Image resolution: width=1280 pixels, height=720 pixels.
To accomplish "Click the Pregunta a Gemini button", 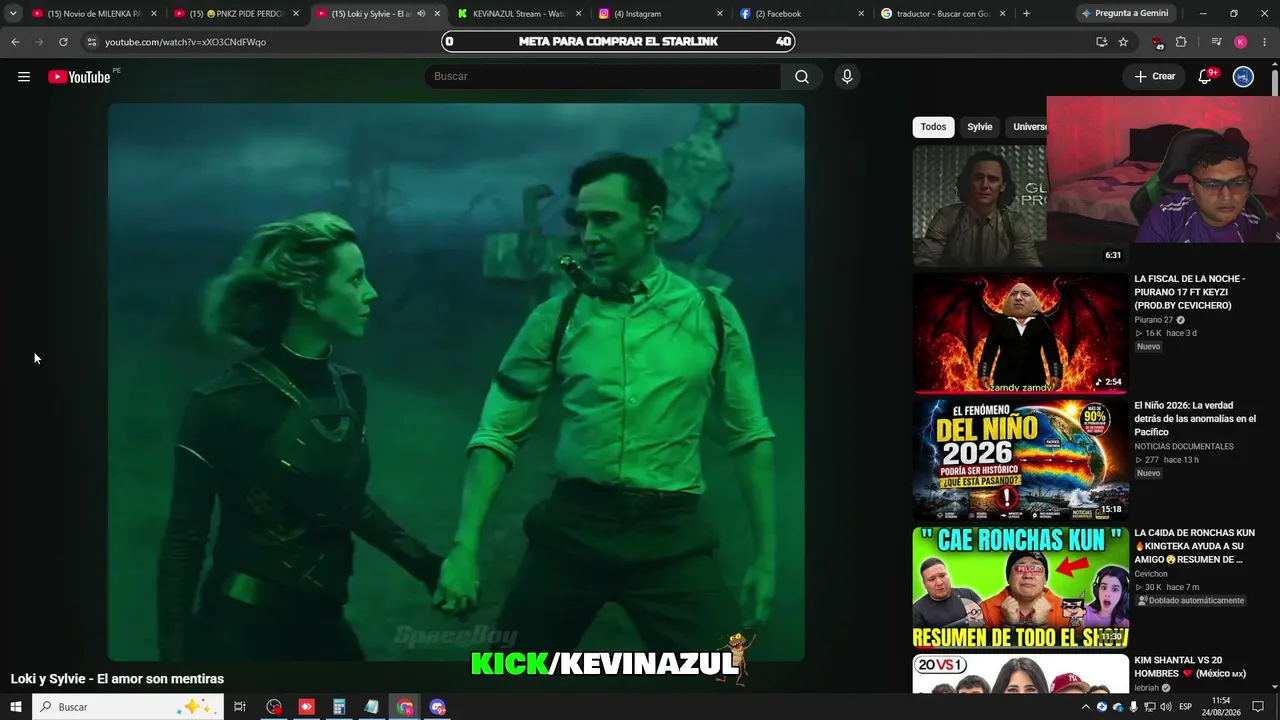I will pyautogui.click(x=1125, y=14).
